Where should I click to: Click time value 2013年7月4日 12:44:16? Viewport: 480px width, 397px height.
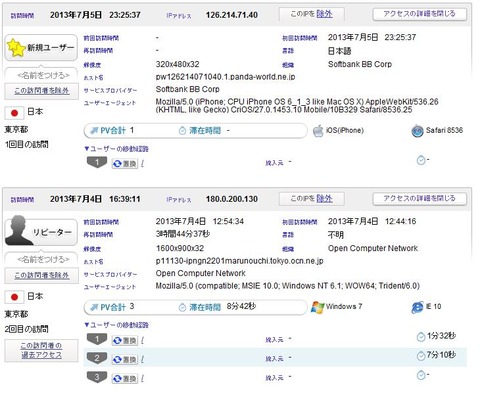pyautogui.click(x=372, y=221)
